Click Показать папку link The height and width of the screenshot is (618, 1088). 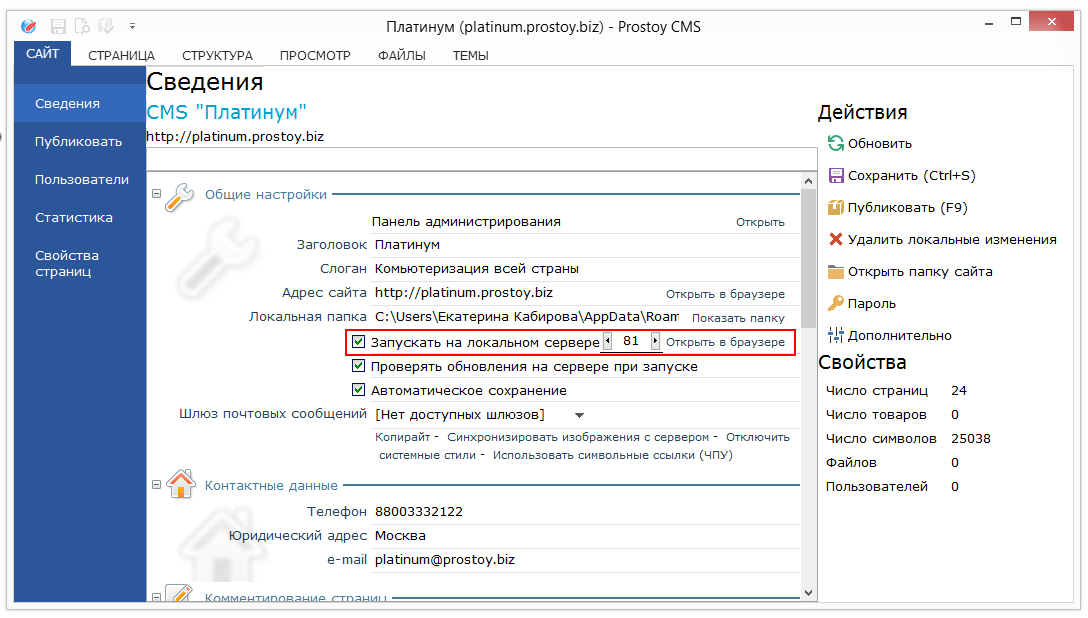point(738,318)
